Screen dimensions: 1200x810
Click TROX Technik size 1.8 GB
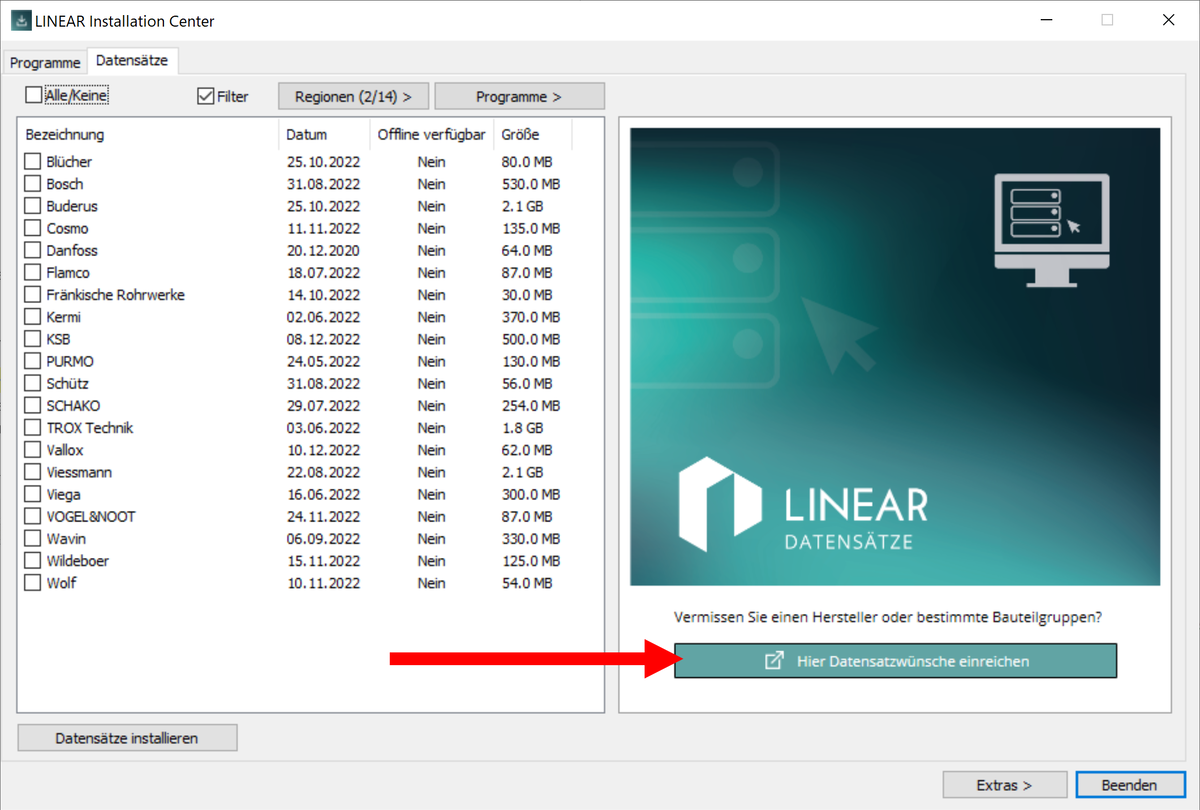(x=522, y=428)
